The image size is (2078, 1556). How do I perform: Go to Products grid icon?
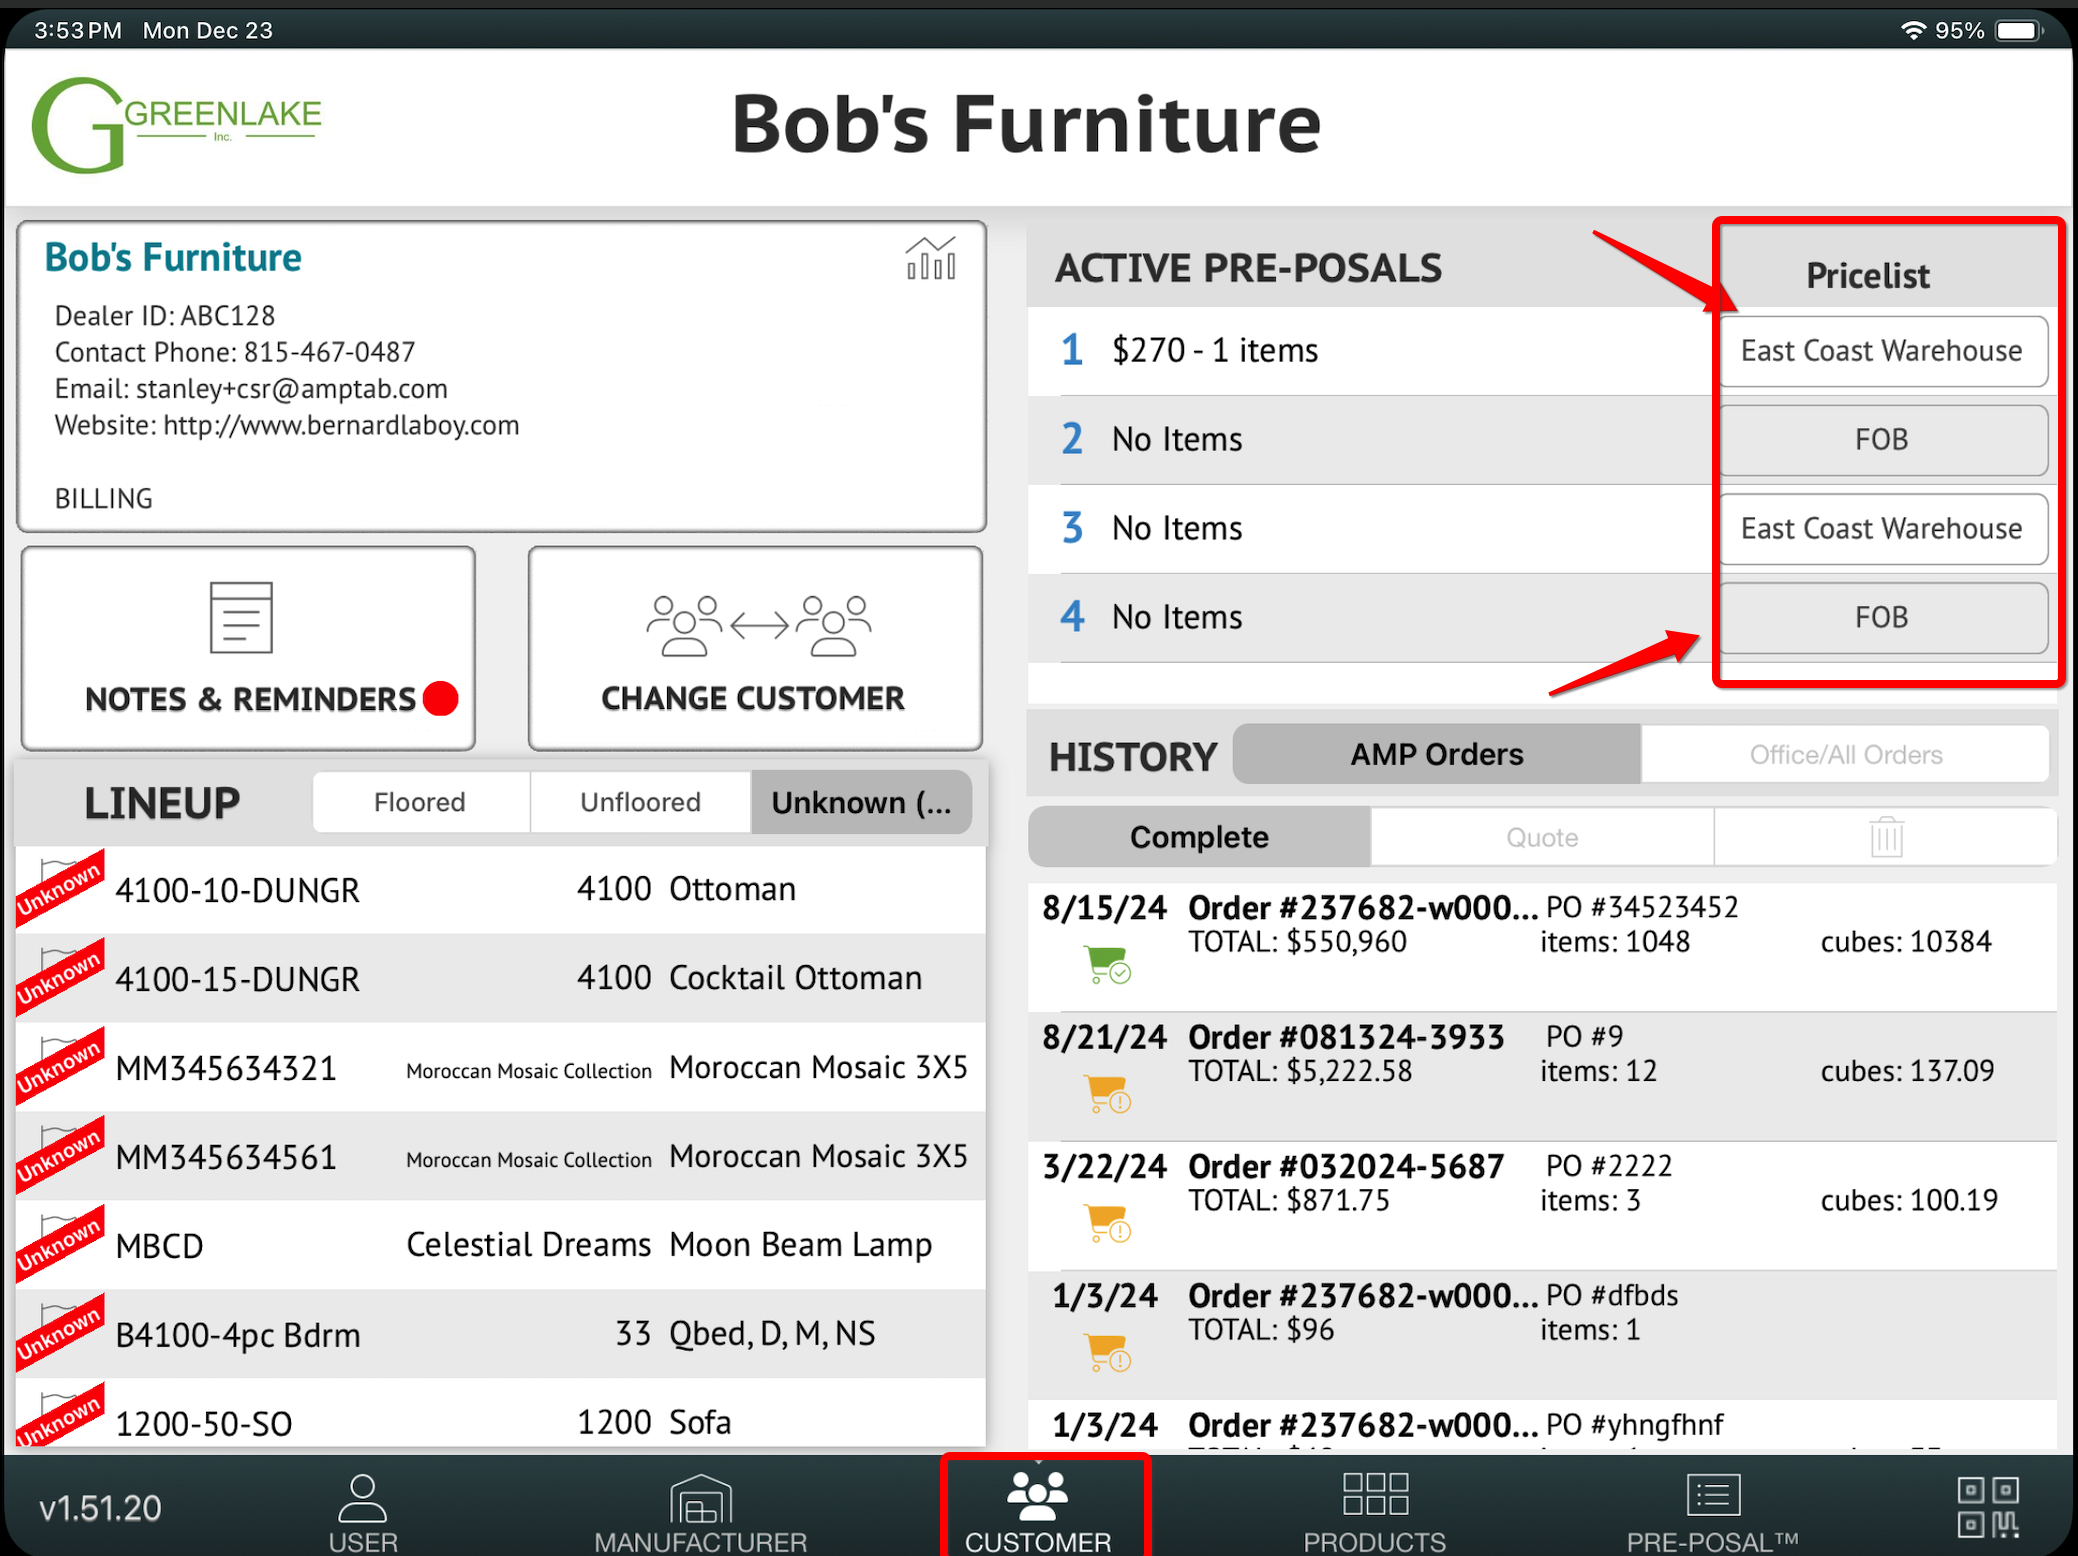click(x=1375, y=1494)
